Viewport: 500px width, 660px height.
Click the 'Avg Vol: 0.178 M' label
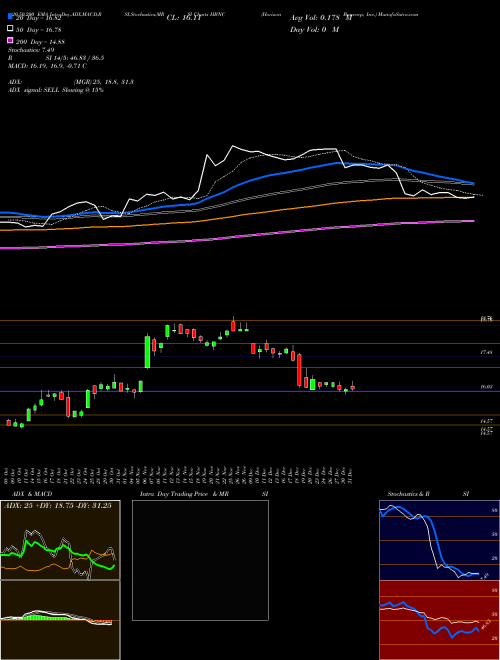pos(320,18)
